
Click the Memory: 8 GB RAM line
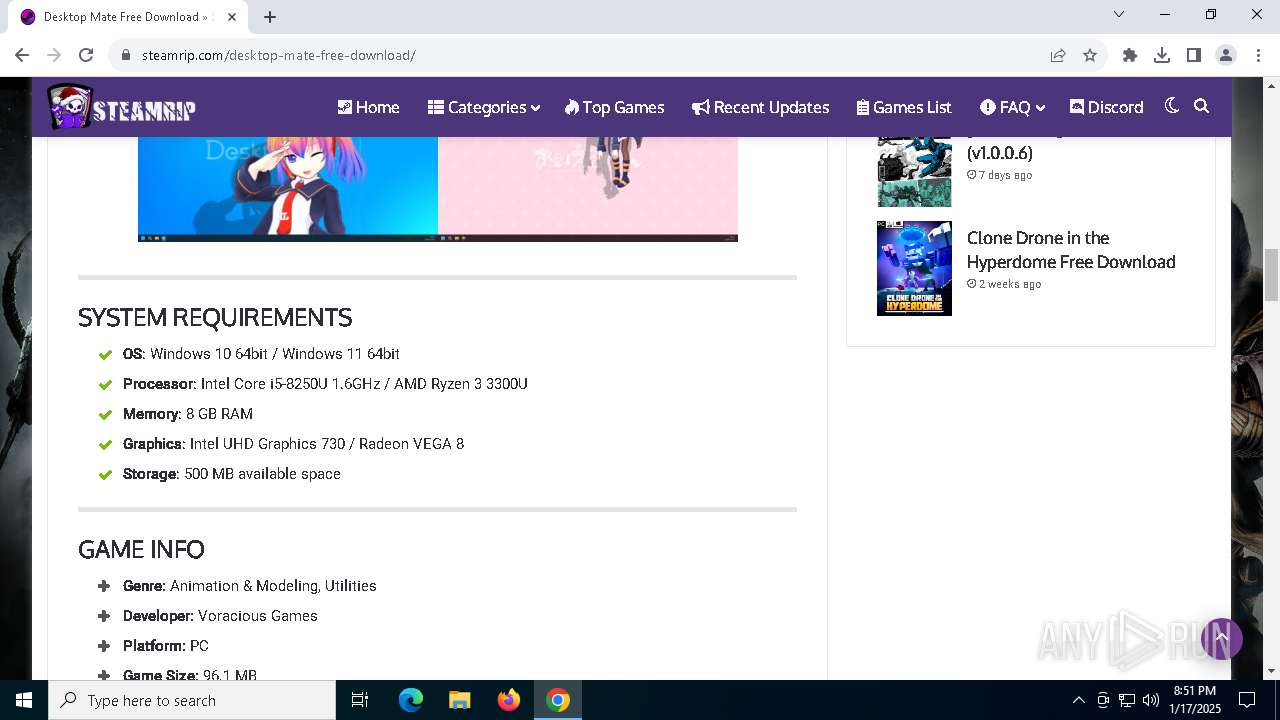click(x=188, y=414)
